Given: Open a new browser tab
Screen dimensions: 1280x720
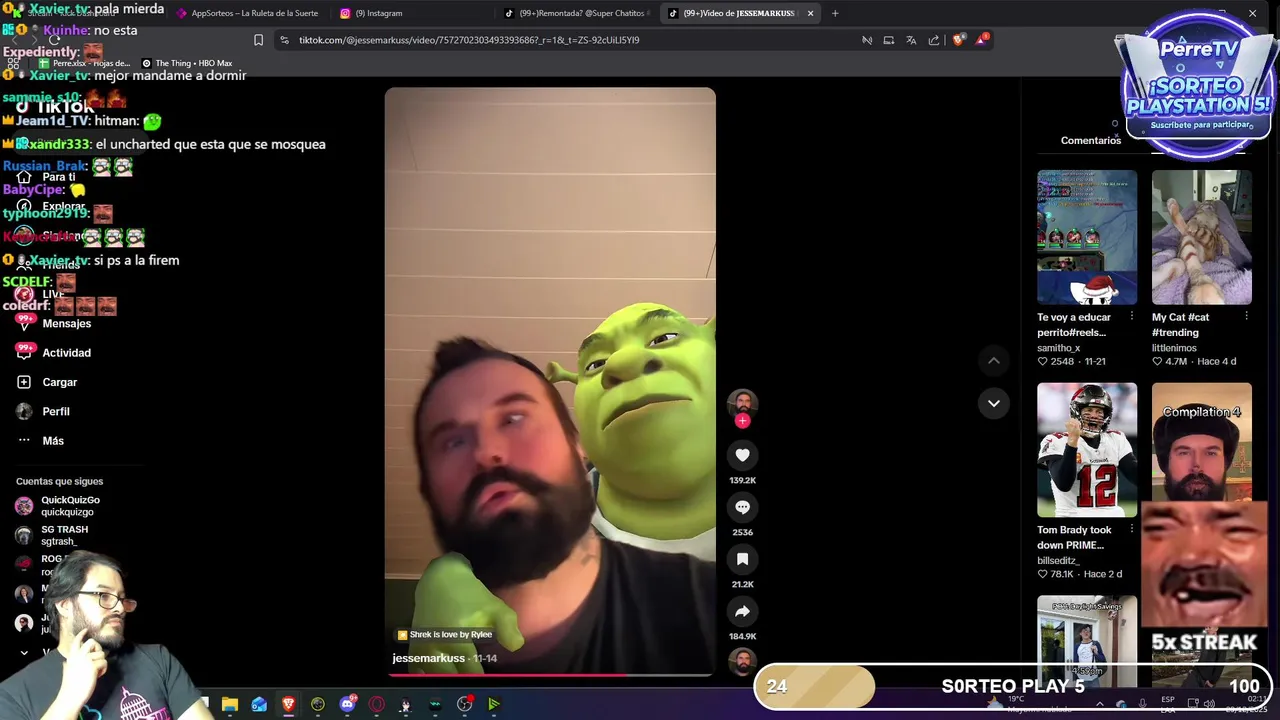Looking at the screenshot, I should pos(835,13).
